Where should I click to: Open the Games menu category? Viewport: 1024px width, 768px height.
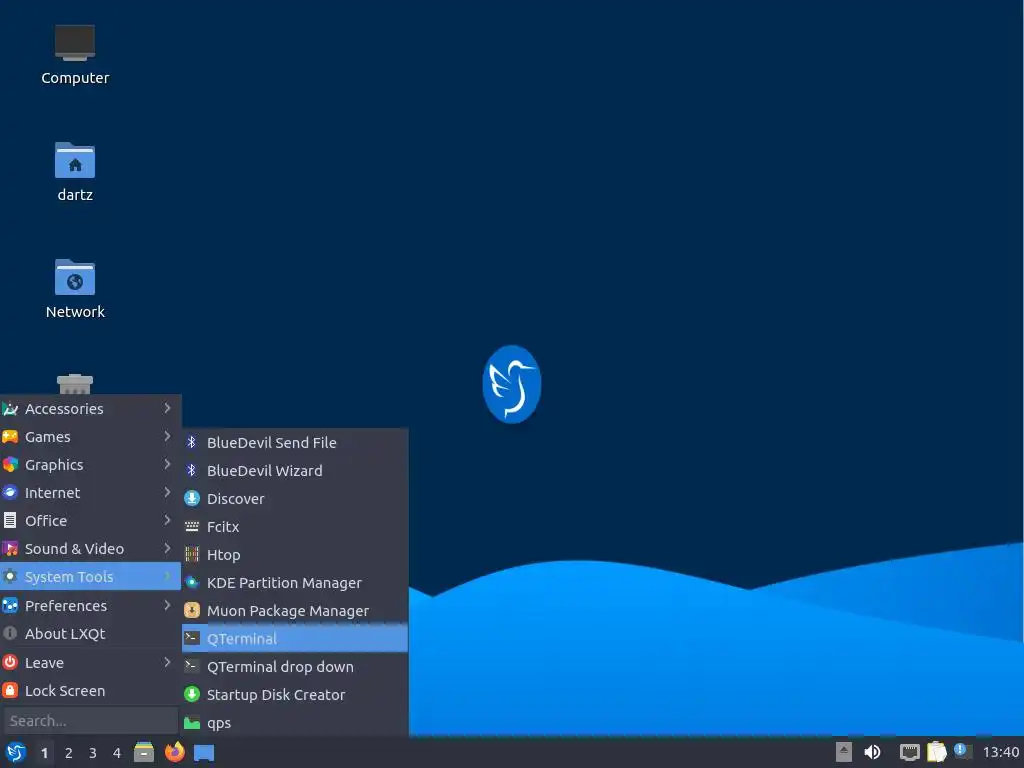pyautogui.click(x=90, y=436)
